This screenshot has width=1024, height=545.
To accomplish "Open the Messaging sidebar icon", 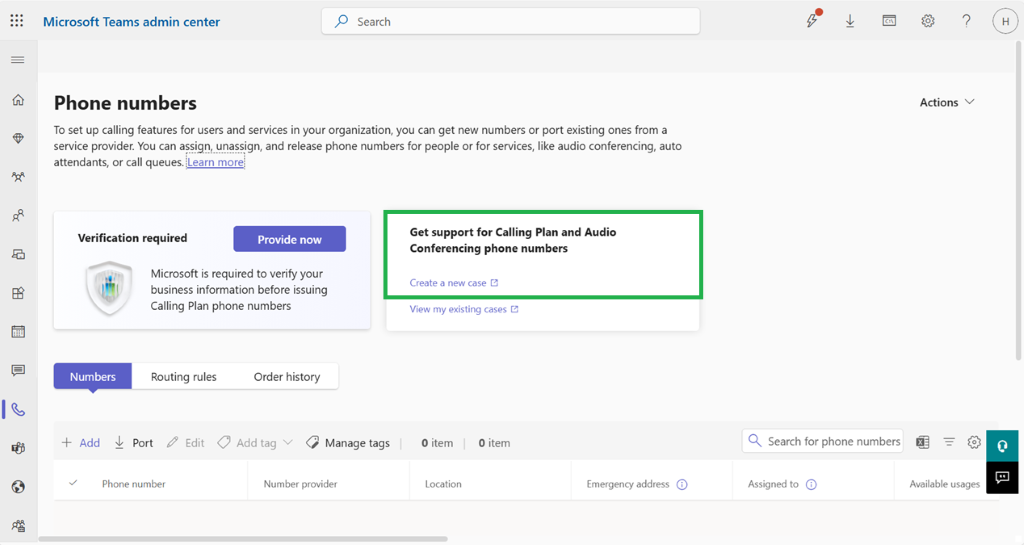I will coord(18,371).
